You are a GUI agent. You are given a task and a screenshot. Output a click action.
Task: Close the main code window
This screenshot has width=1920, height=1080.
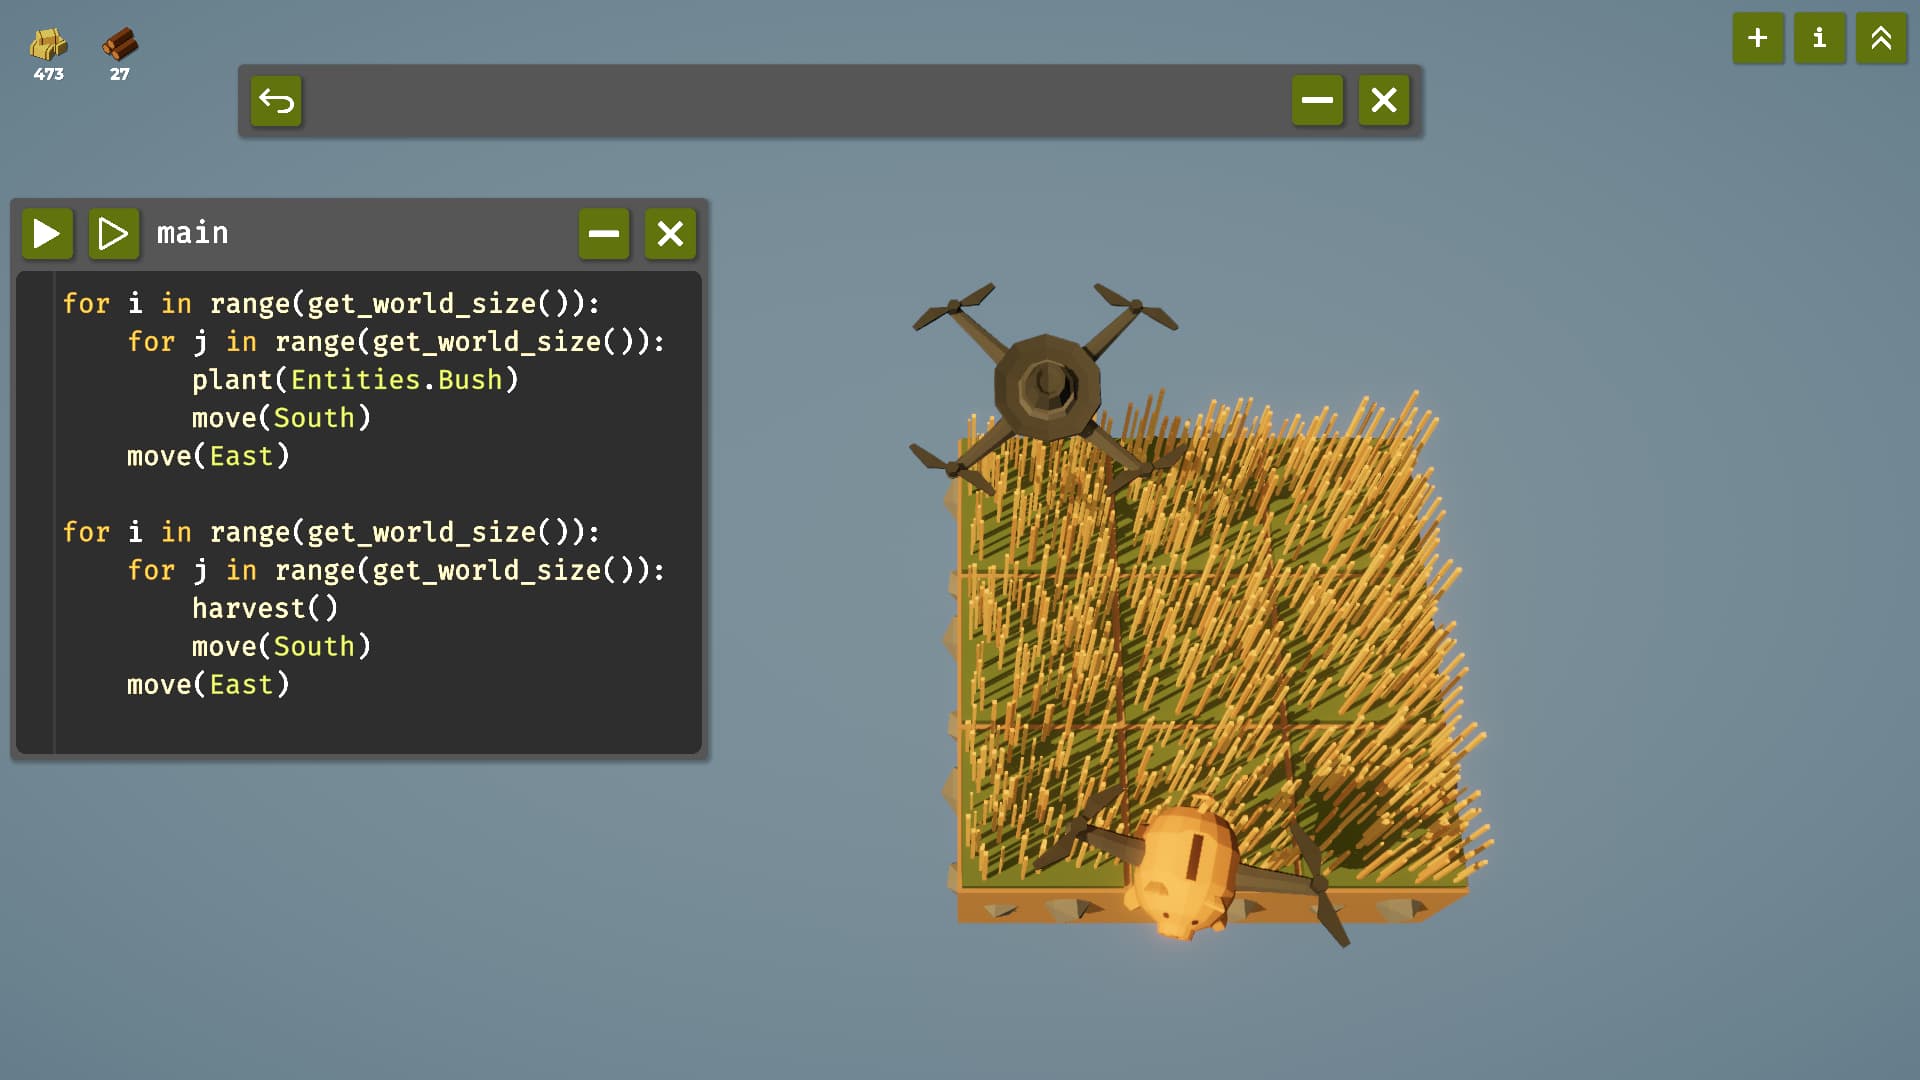(670, 234)
